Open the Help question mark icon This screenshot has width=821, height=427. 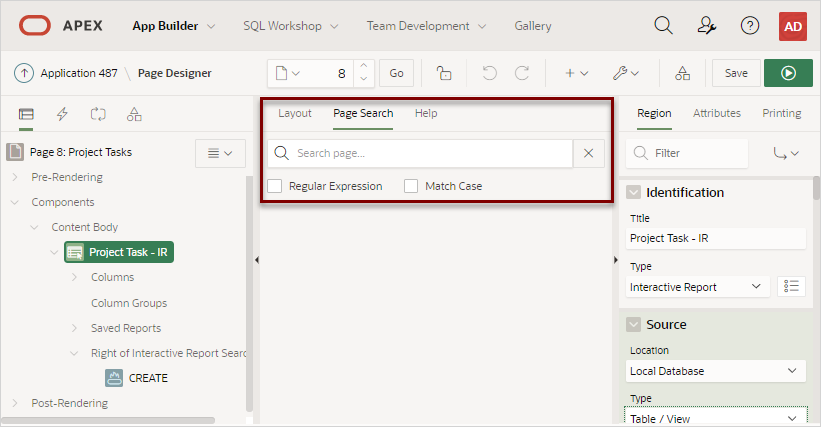point(750,26)
